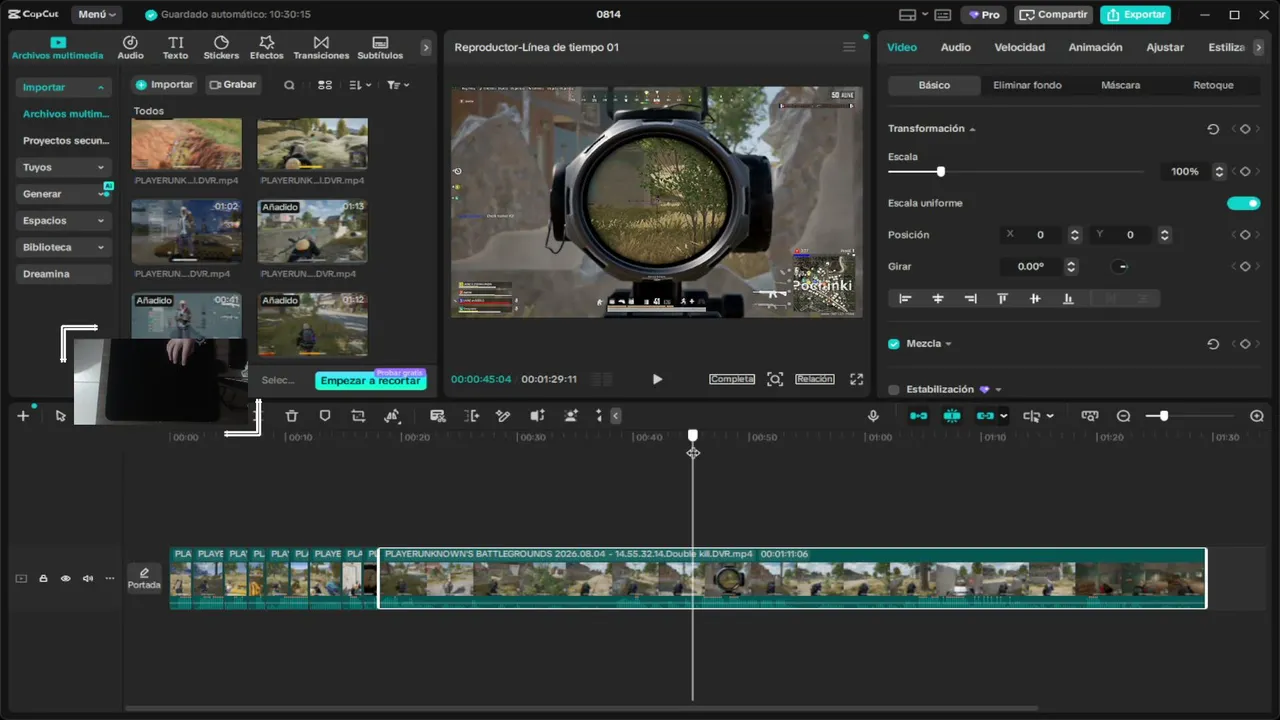
Task: Open the Stickers panel
Action: tap(221, 47)
